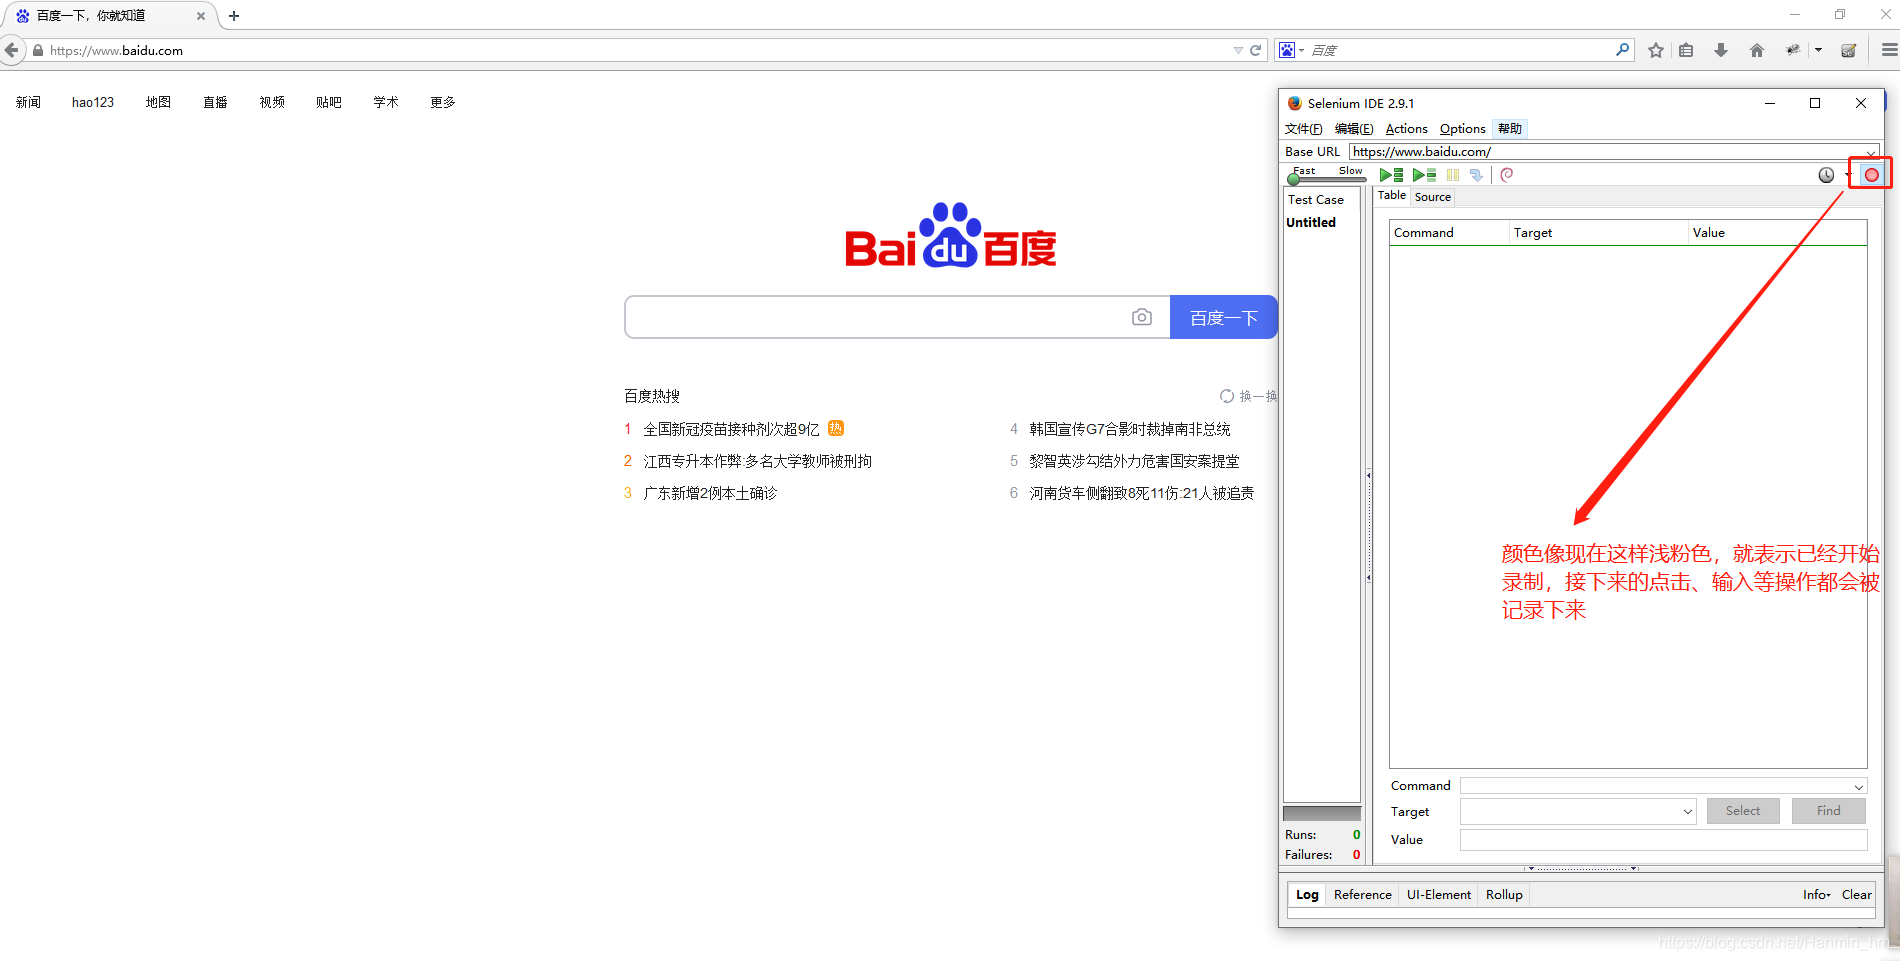
Task: Open the hao123 link
Action: [x=93, y=102]
